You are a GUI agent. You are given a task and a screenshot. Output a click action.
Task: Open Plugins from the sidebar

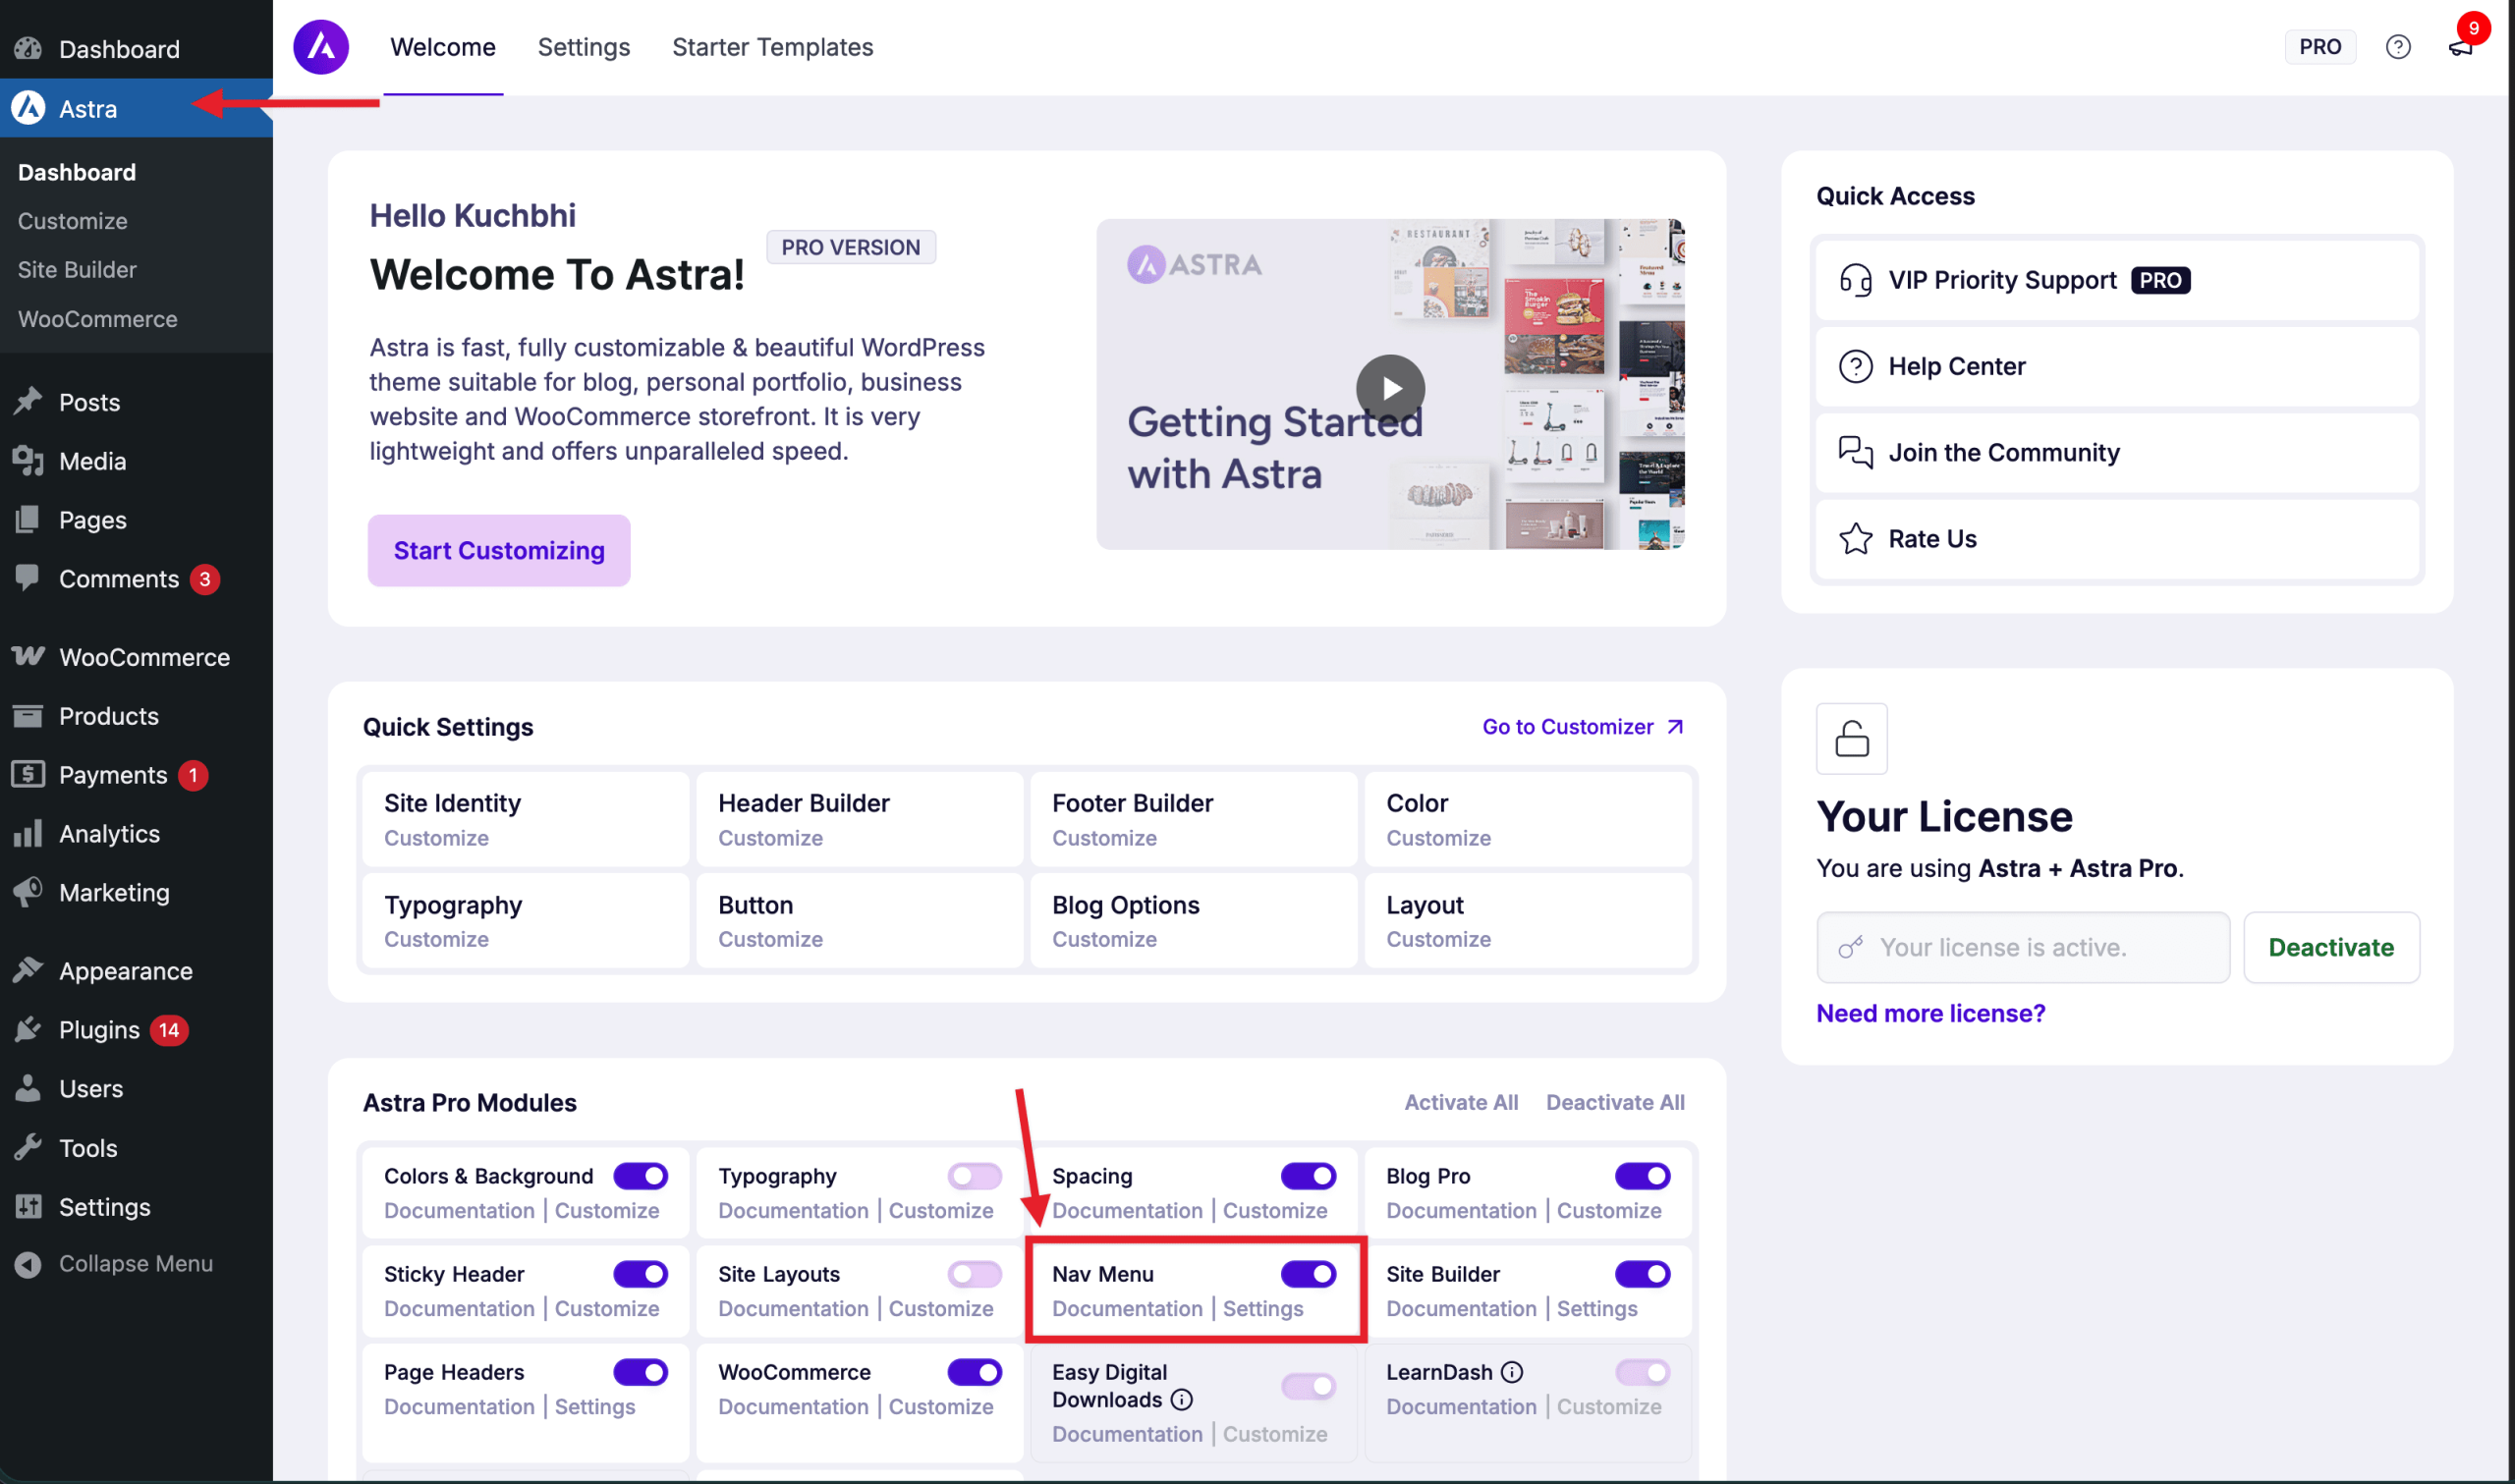pos(99,1030)
